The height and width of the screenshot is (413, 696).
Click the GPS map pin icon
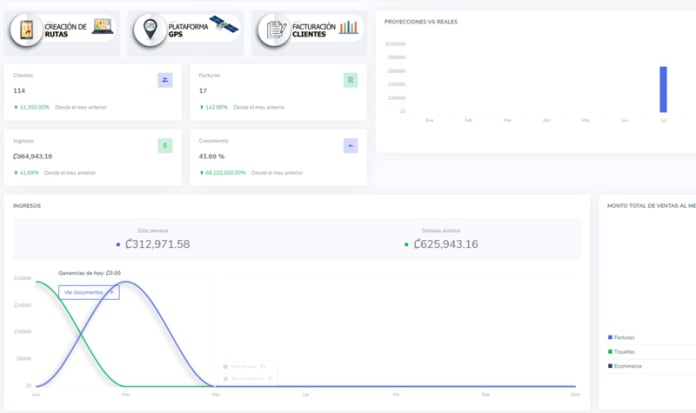tap(151, 32)
